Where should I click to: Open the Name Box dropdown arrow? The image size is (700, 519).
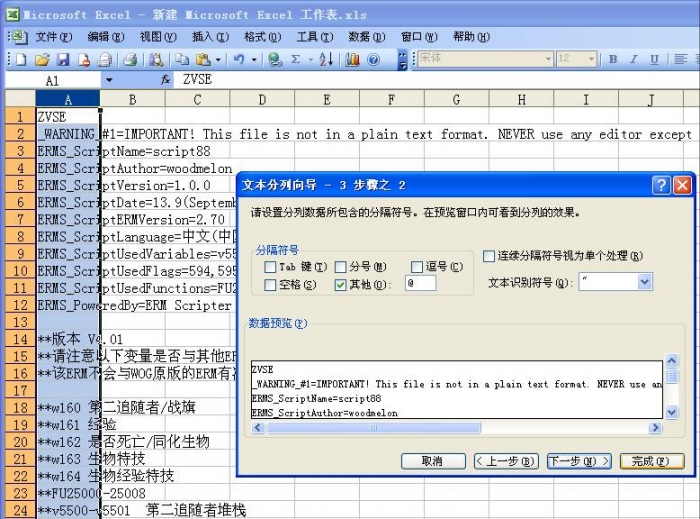(109, 80)
